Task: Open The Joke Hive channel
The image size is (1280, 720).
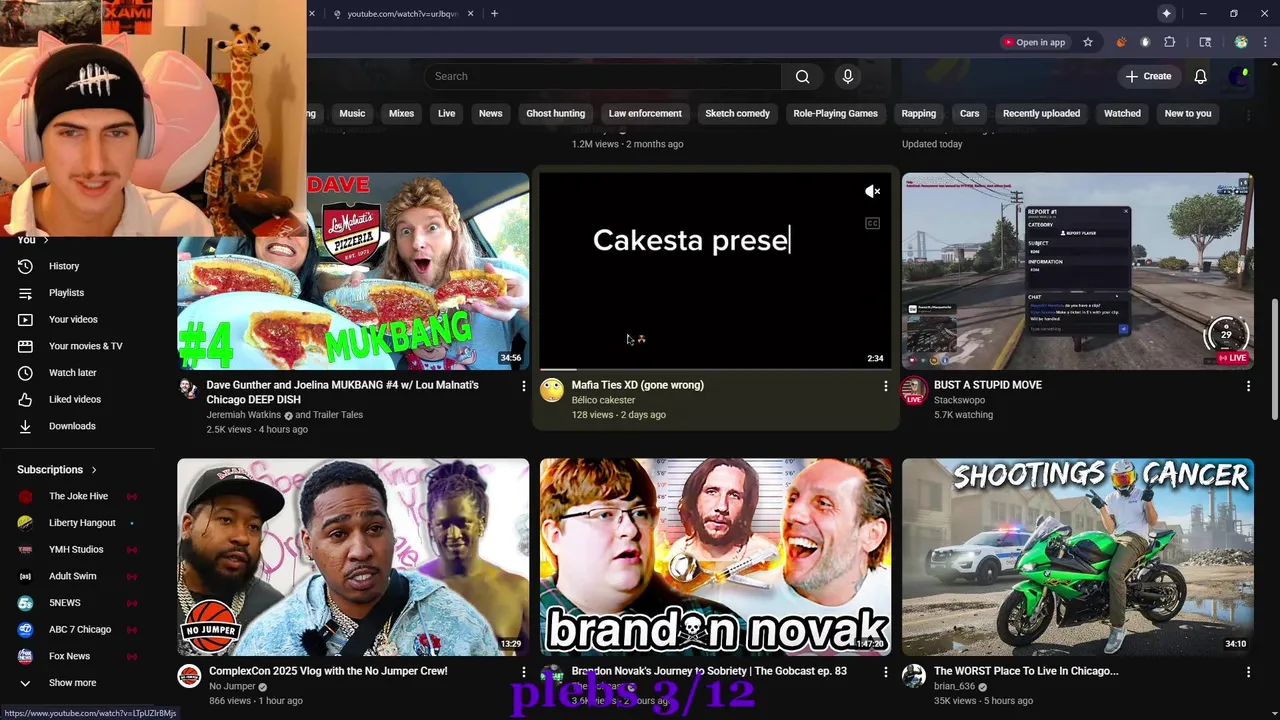Action: (78, 496)
